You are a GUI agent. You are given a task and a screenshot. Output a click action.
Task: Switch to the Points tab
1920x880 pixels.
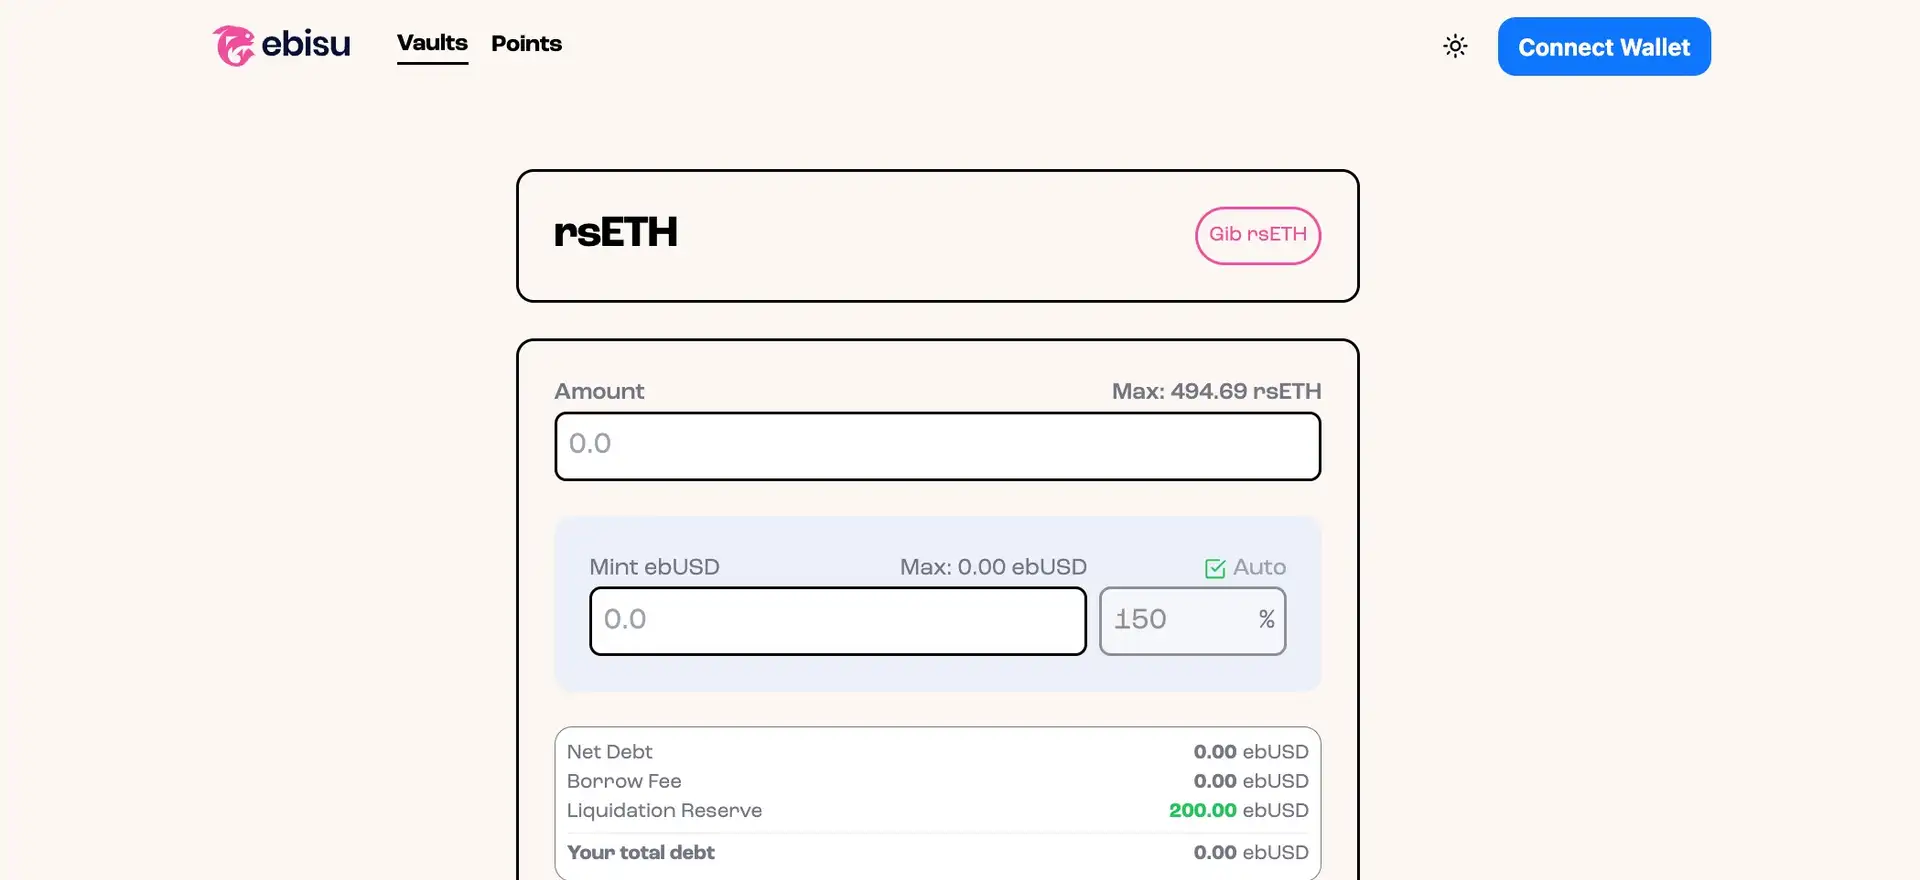click(526, 44)
